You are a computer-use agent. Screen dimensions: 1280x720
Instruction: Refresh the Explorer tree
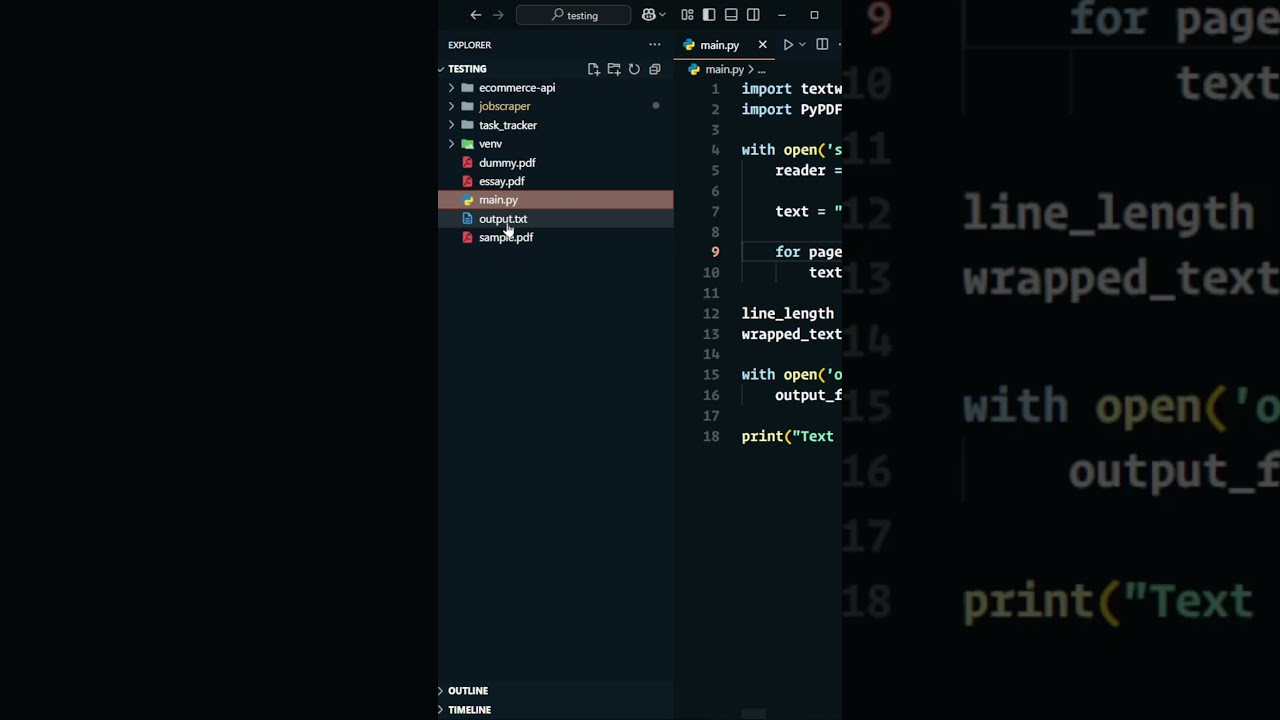pos(634,69)
